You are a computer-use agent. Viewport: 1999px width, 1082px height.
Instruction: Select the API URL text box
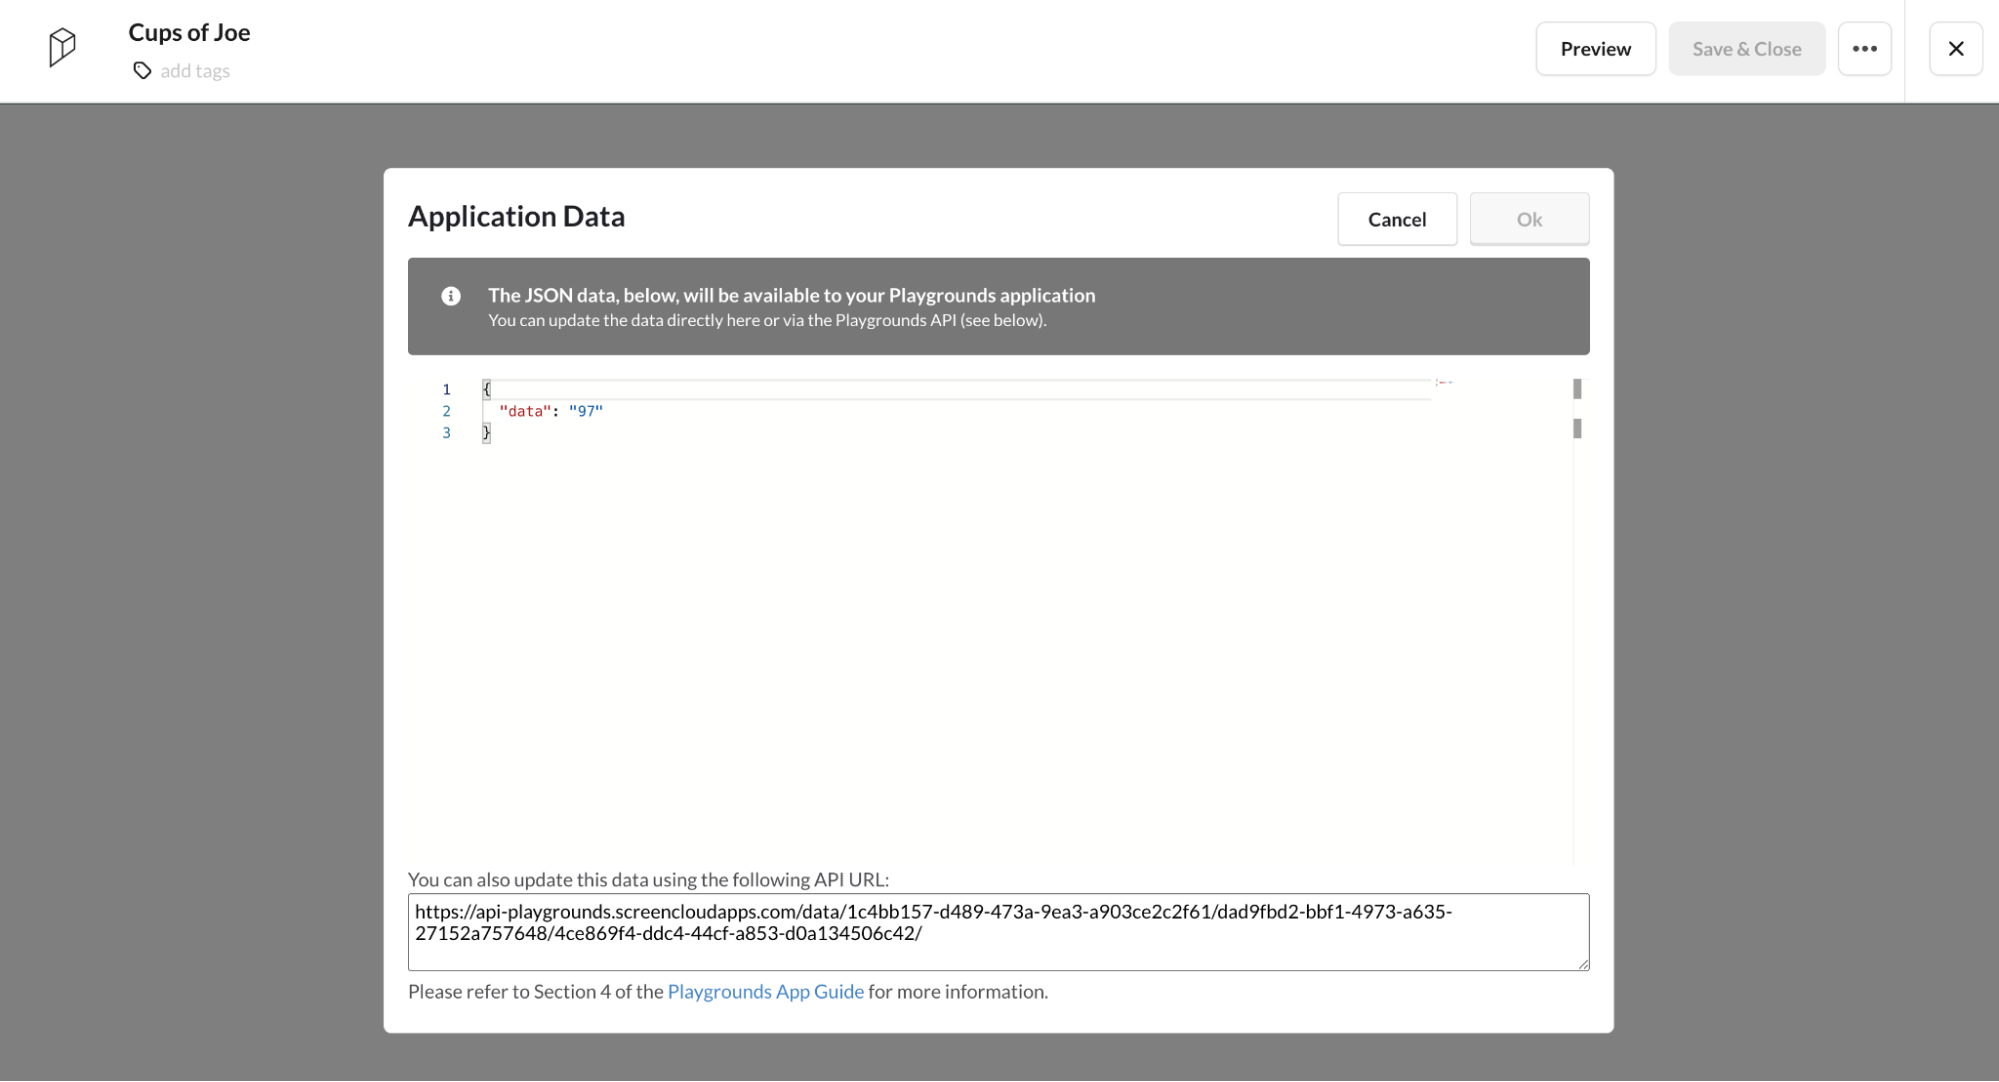pos(997,931)
